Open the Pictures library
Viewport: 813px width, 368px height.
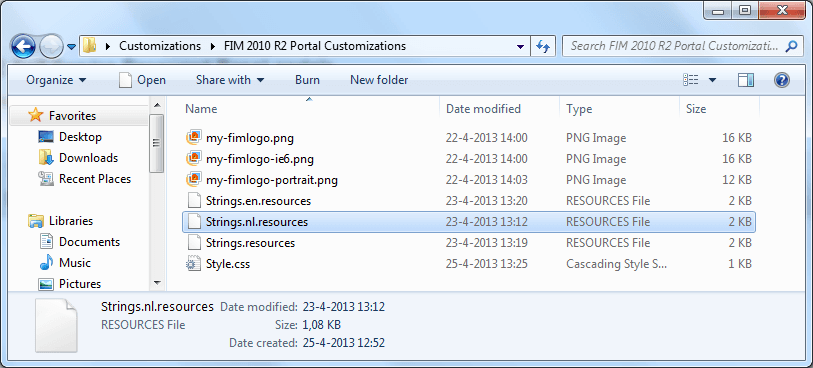[x=80, y=284]
